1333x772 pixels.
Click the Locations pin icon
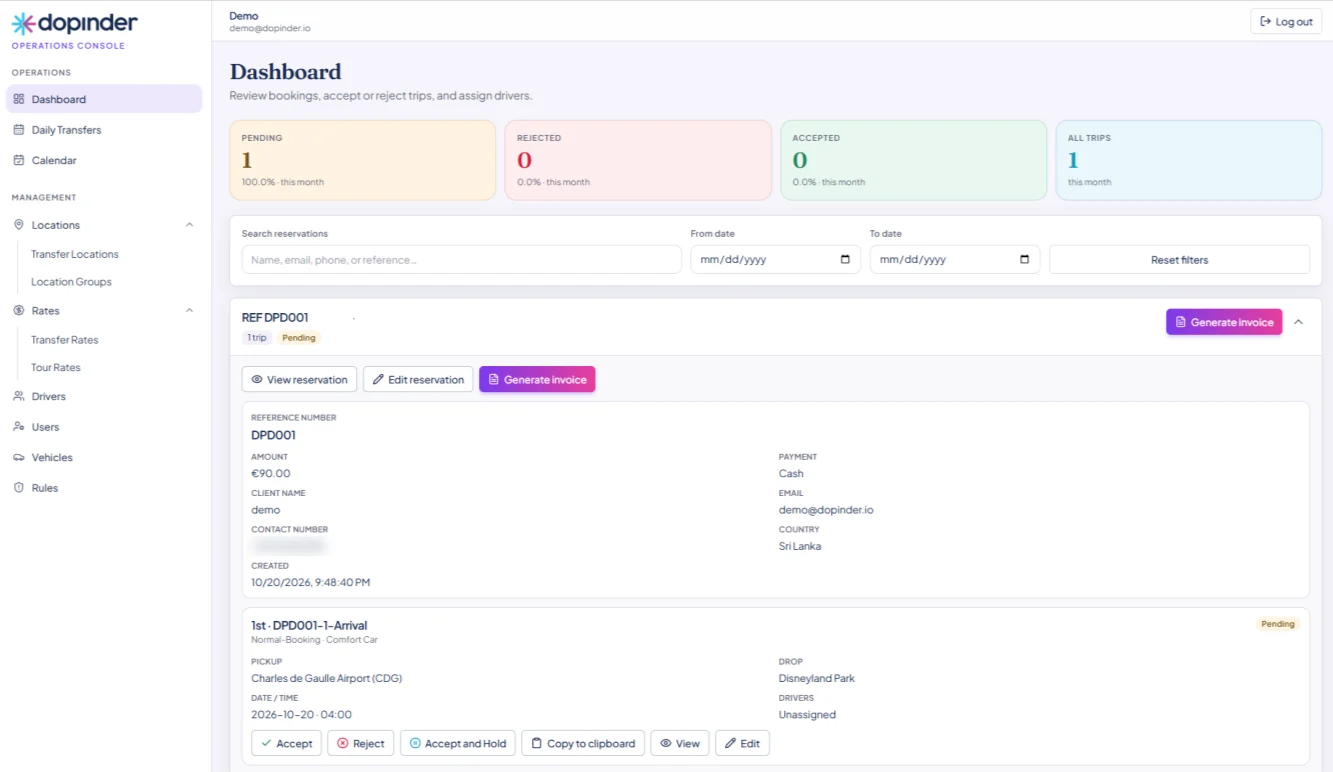pos(19,225)
